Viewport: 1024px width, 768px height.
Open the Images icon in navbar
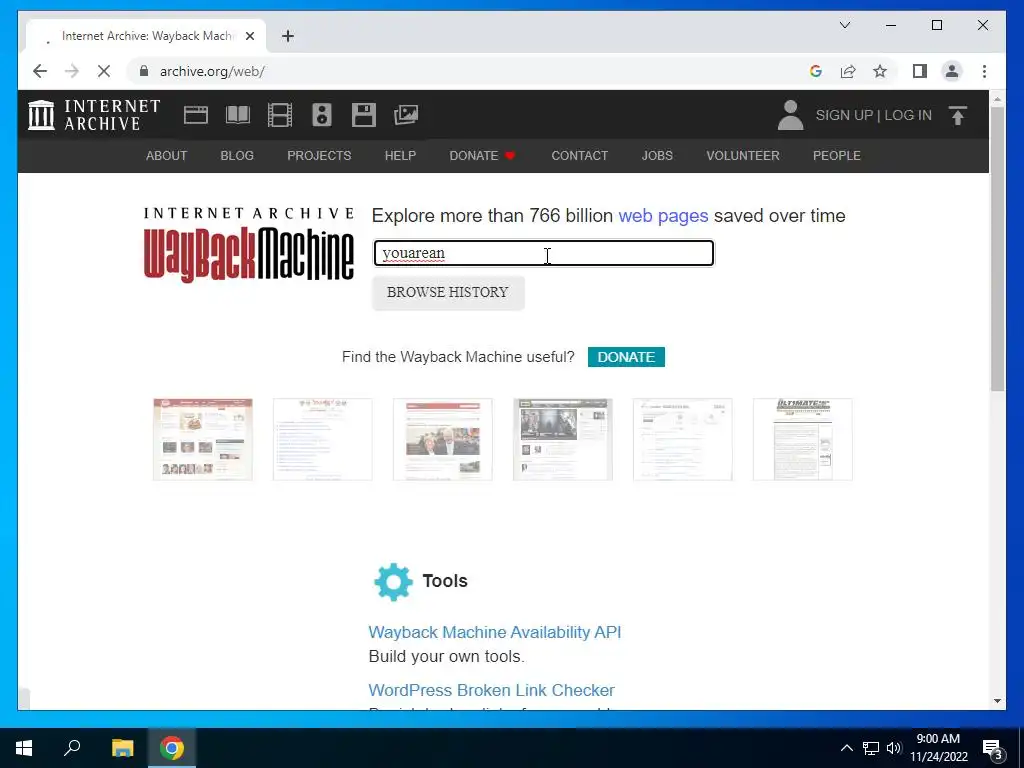(406, 115)
